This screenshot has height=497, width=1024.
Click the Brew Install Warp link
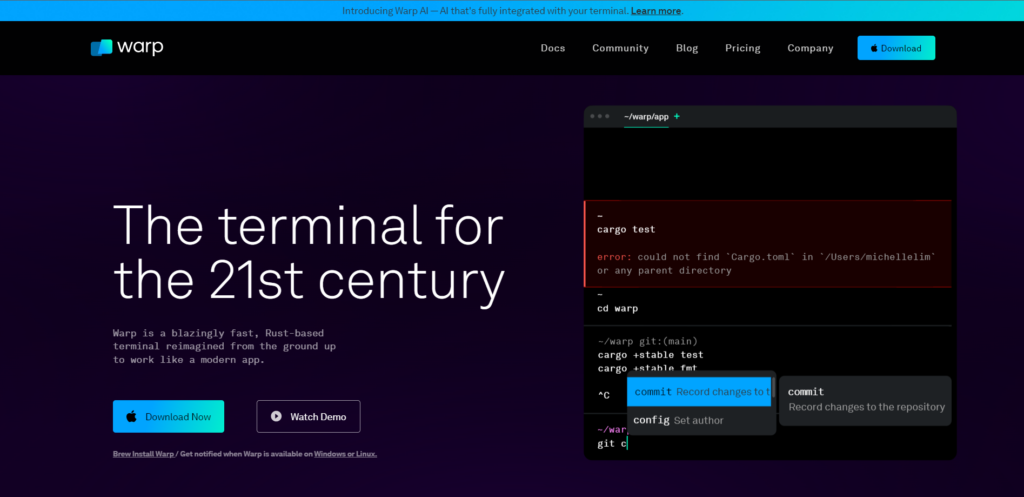[144, 454]
